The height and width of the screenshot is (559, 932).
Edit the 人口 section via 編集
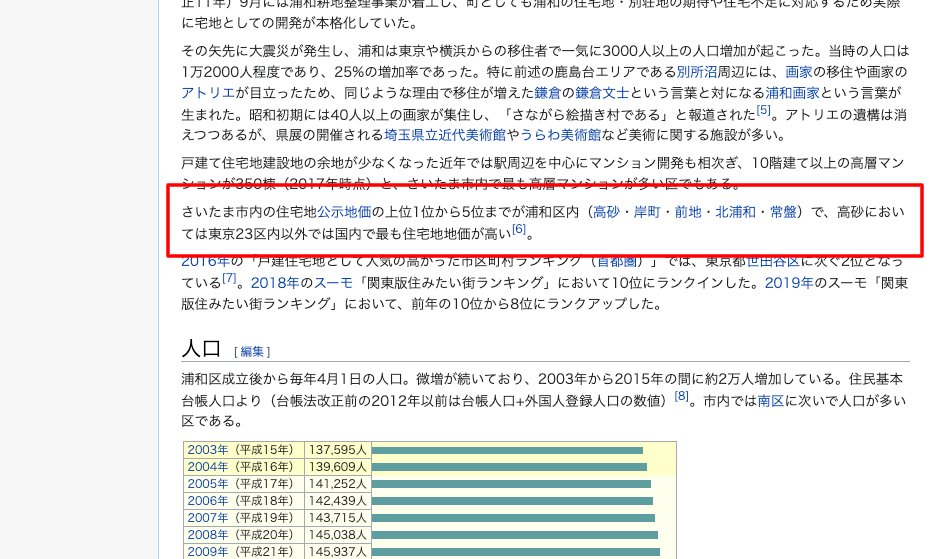tap(252, 351)
